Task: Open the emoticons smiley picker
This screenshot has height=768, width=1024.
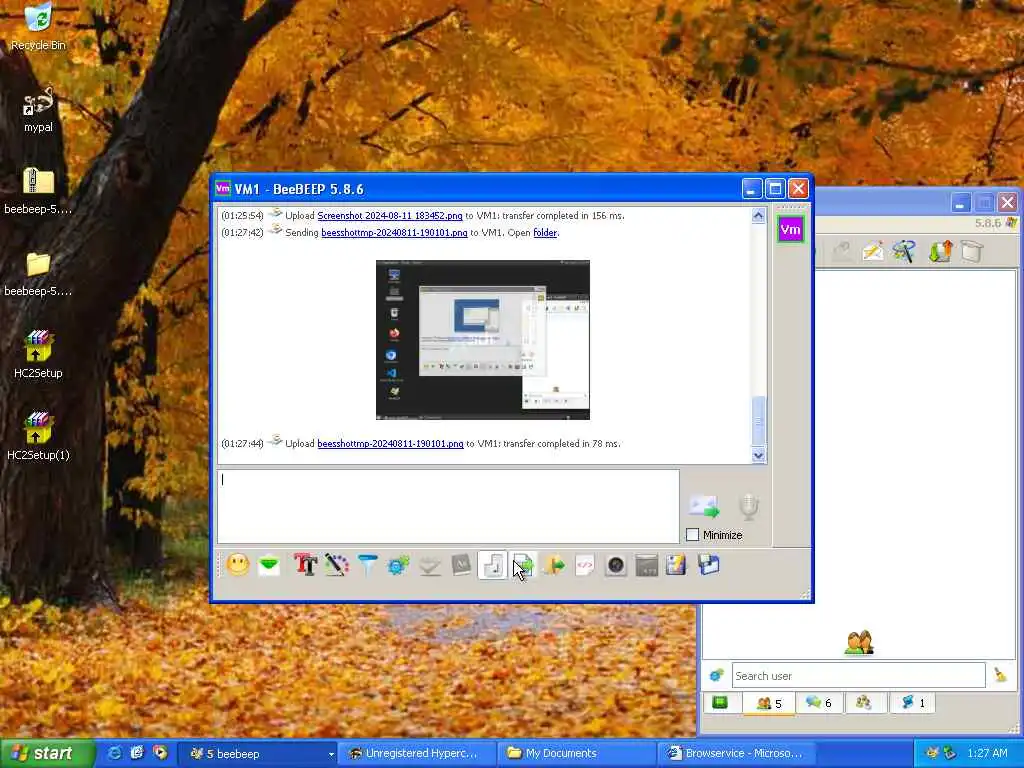Action: (238, 565)
